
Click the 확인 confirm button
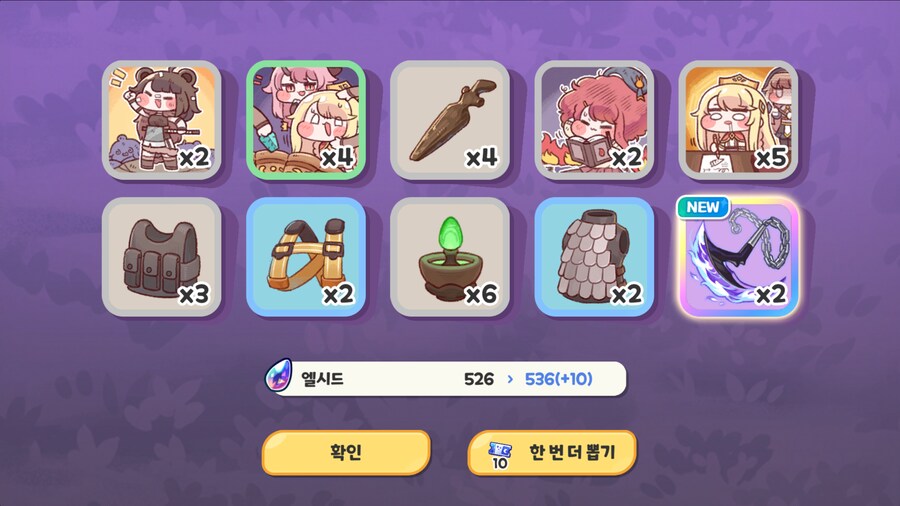click(346, 453)
